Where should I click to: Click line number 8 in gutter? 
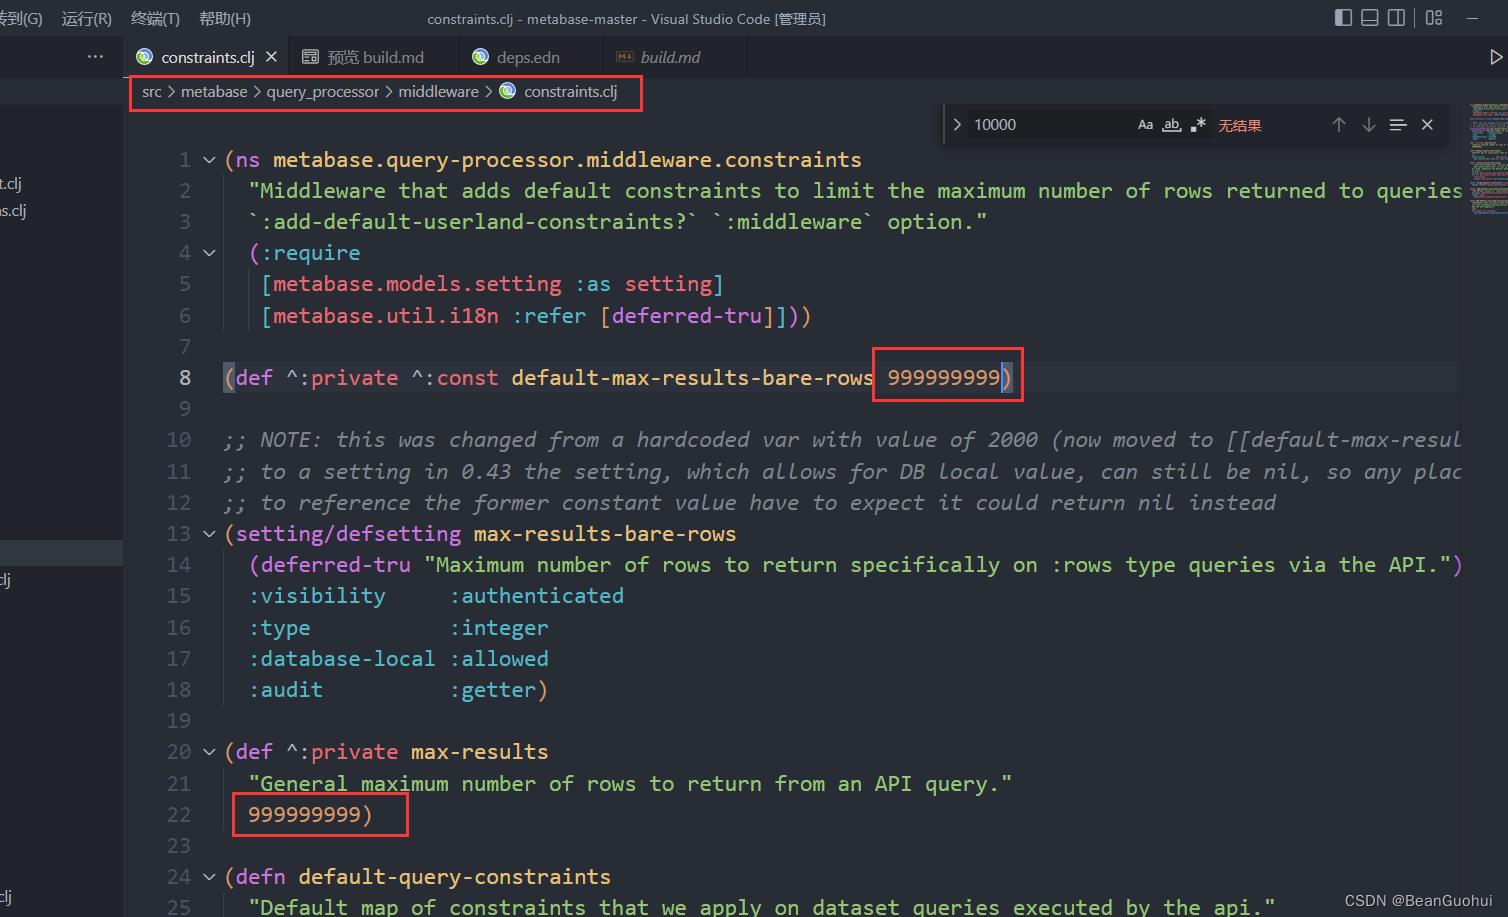tap(185, 378)
